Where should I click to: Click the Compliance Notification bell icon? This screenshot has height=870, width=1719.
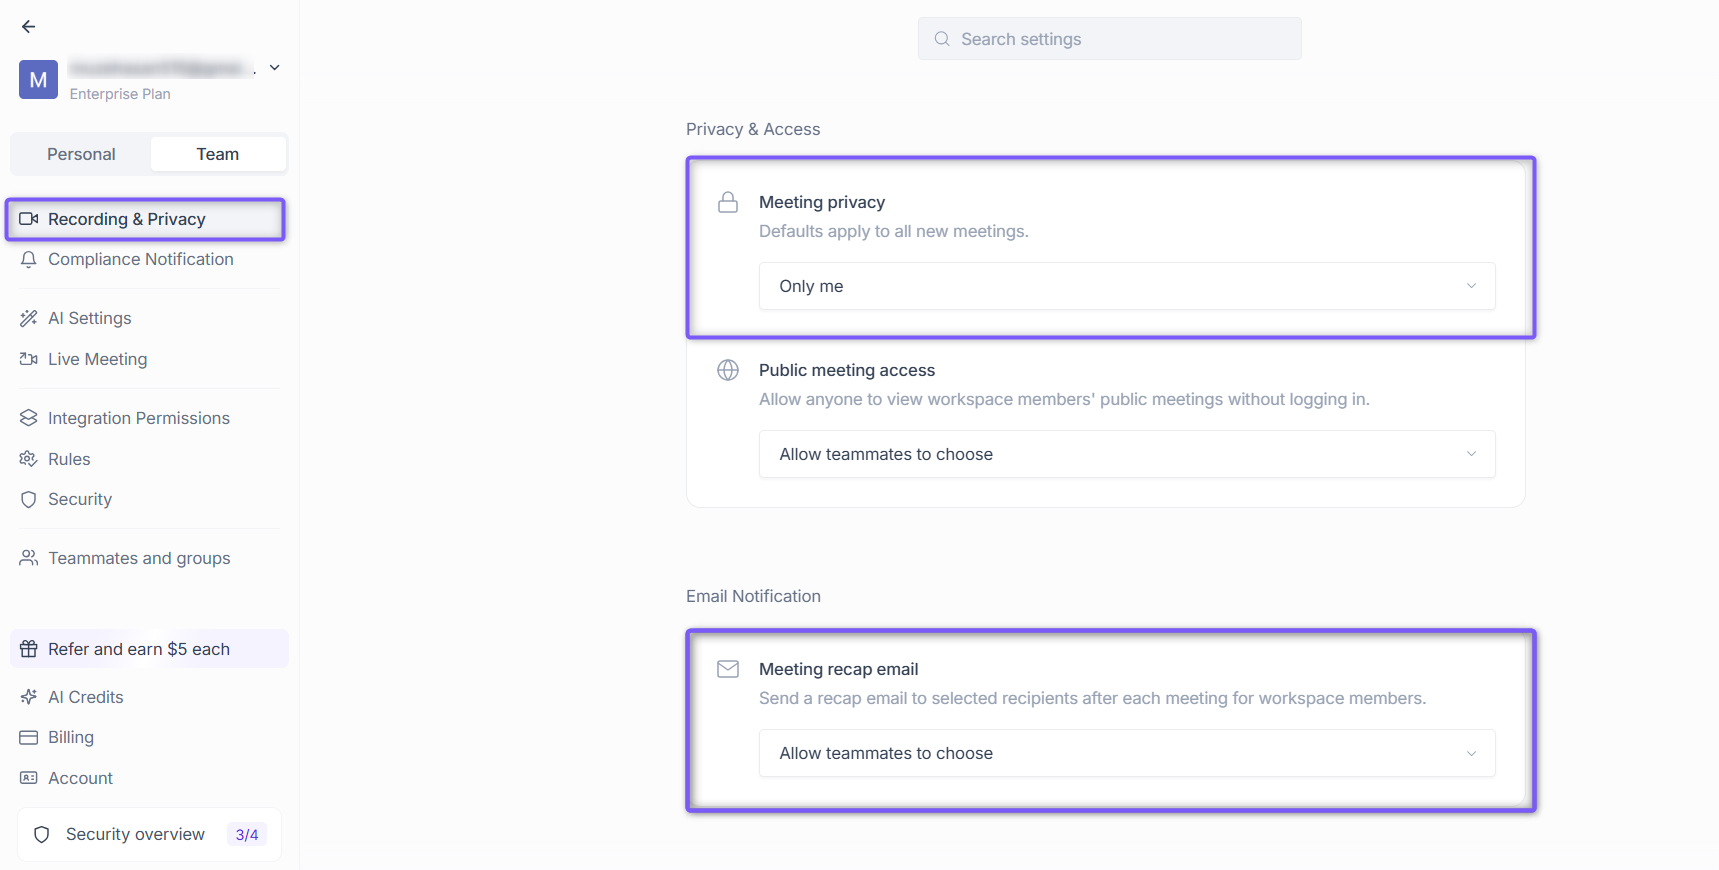[29, 259]
